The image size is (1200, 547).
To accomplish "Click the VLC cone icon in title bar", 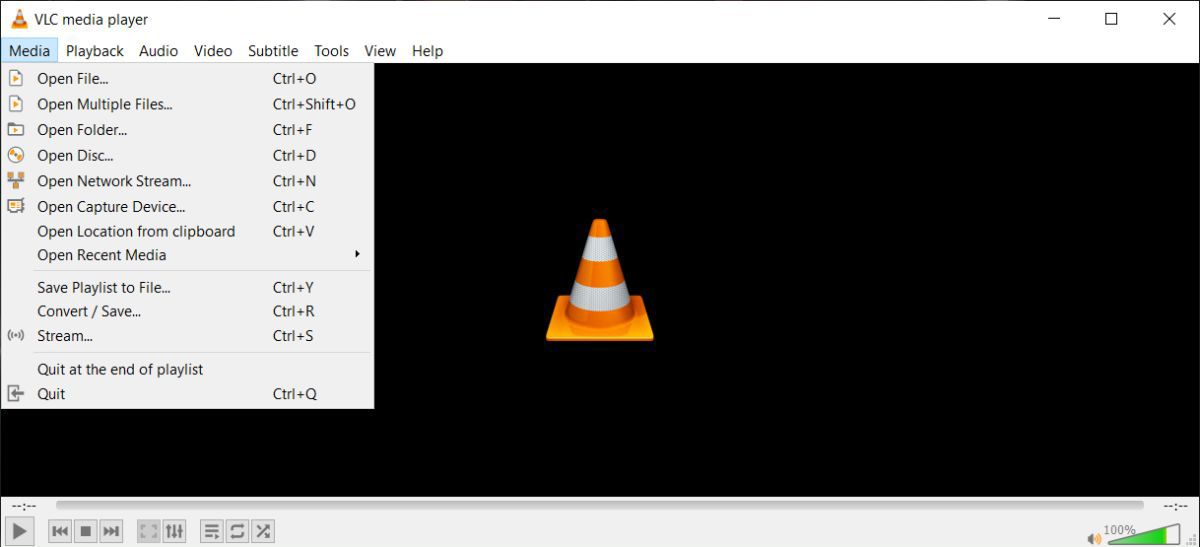I will click(x=19, y=19).
